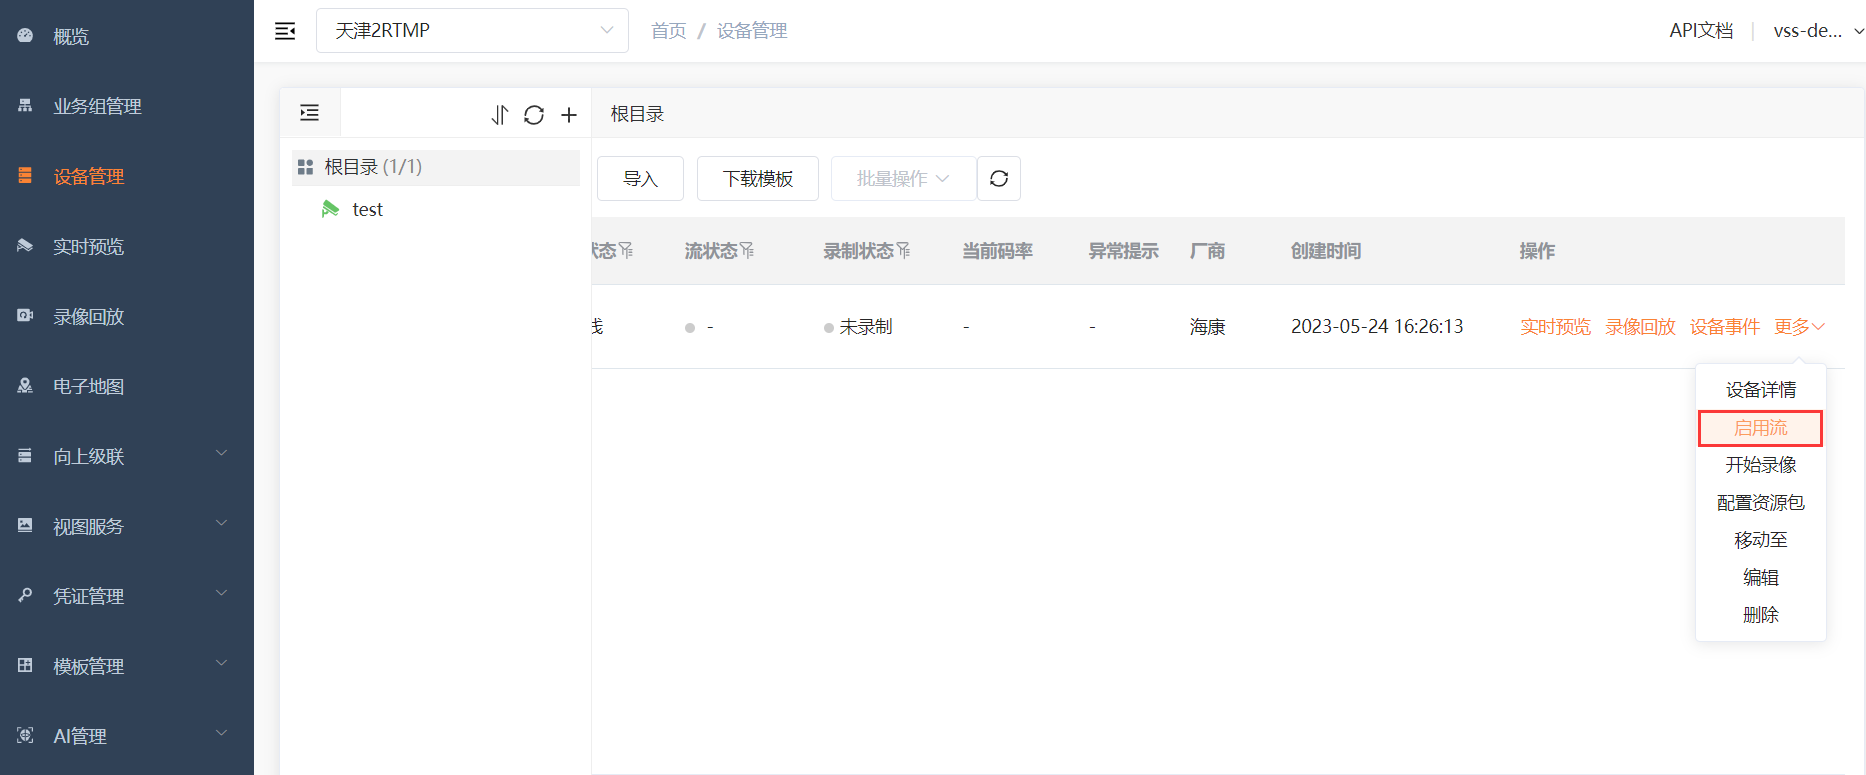Open the API文档 link

point(1700,31)
